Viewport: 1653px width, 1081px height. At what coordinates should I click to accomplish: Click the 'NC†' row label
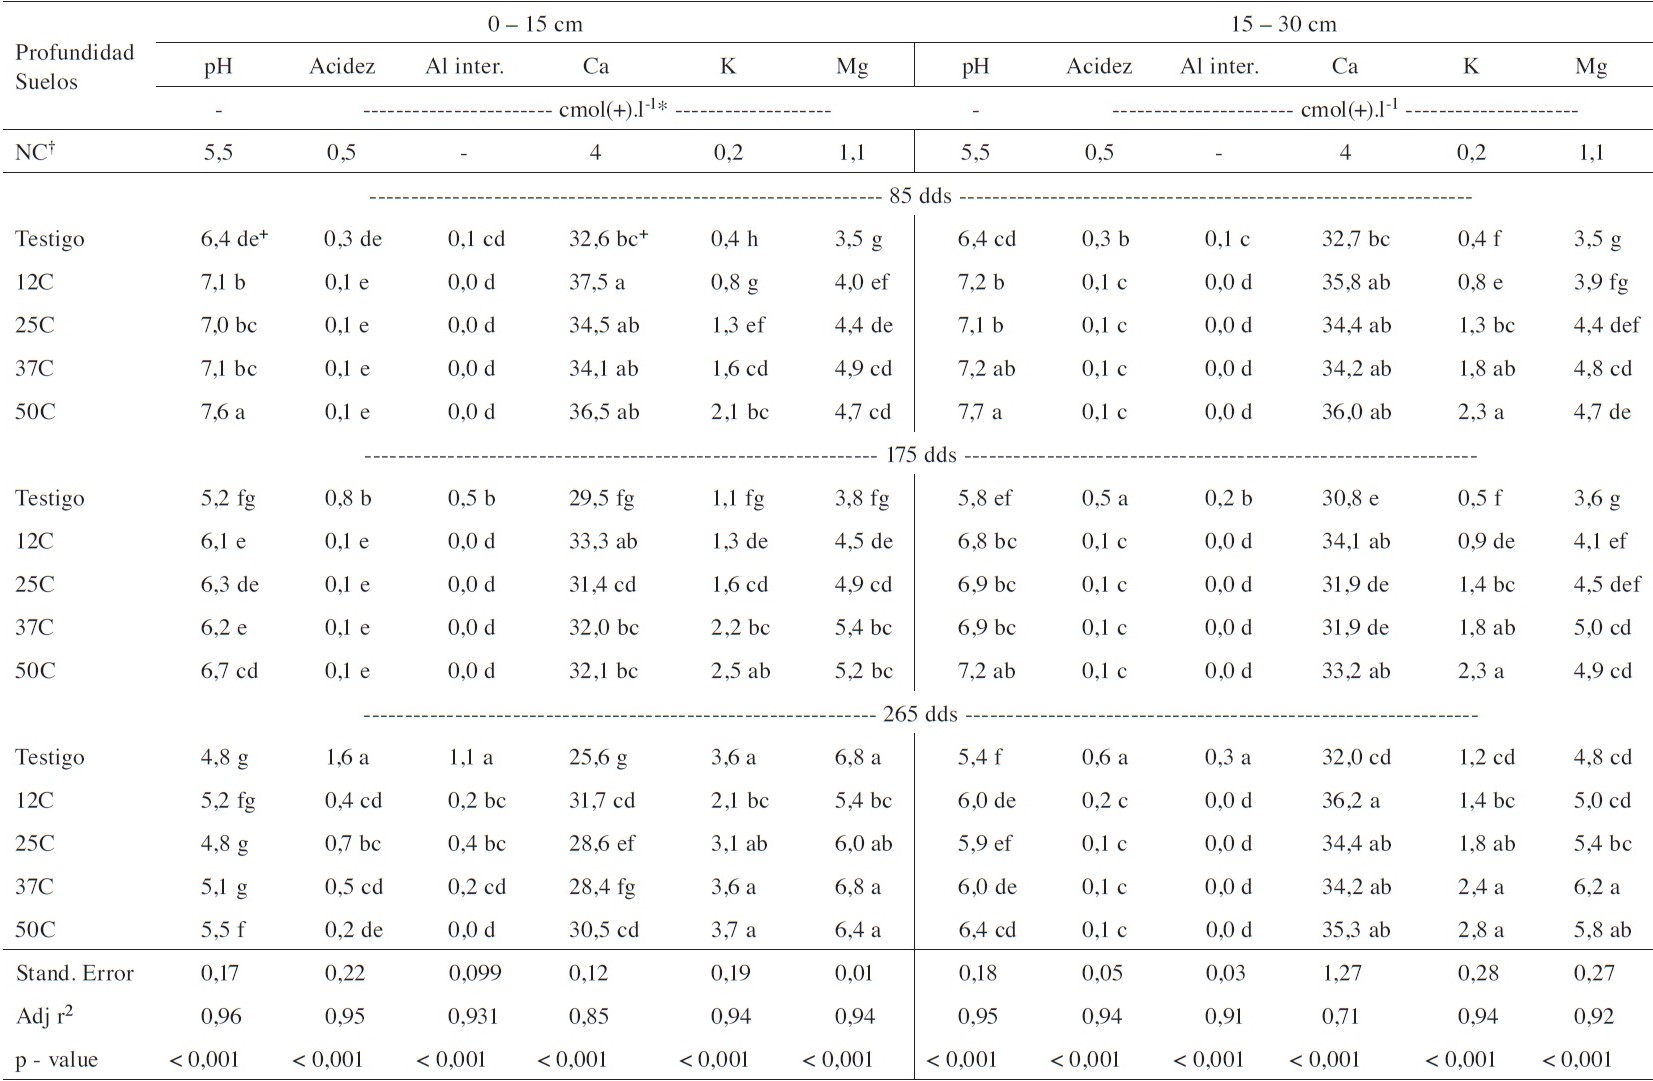tap(36, 152)
